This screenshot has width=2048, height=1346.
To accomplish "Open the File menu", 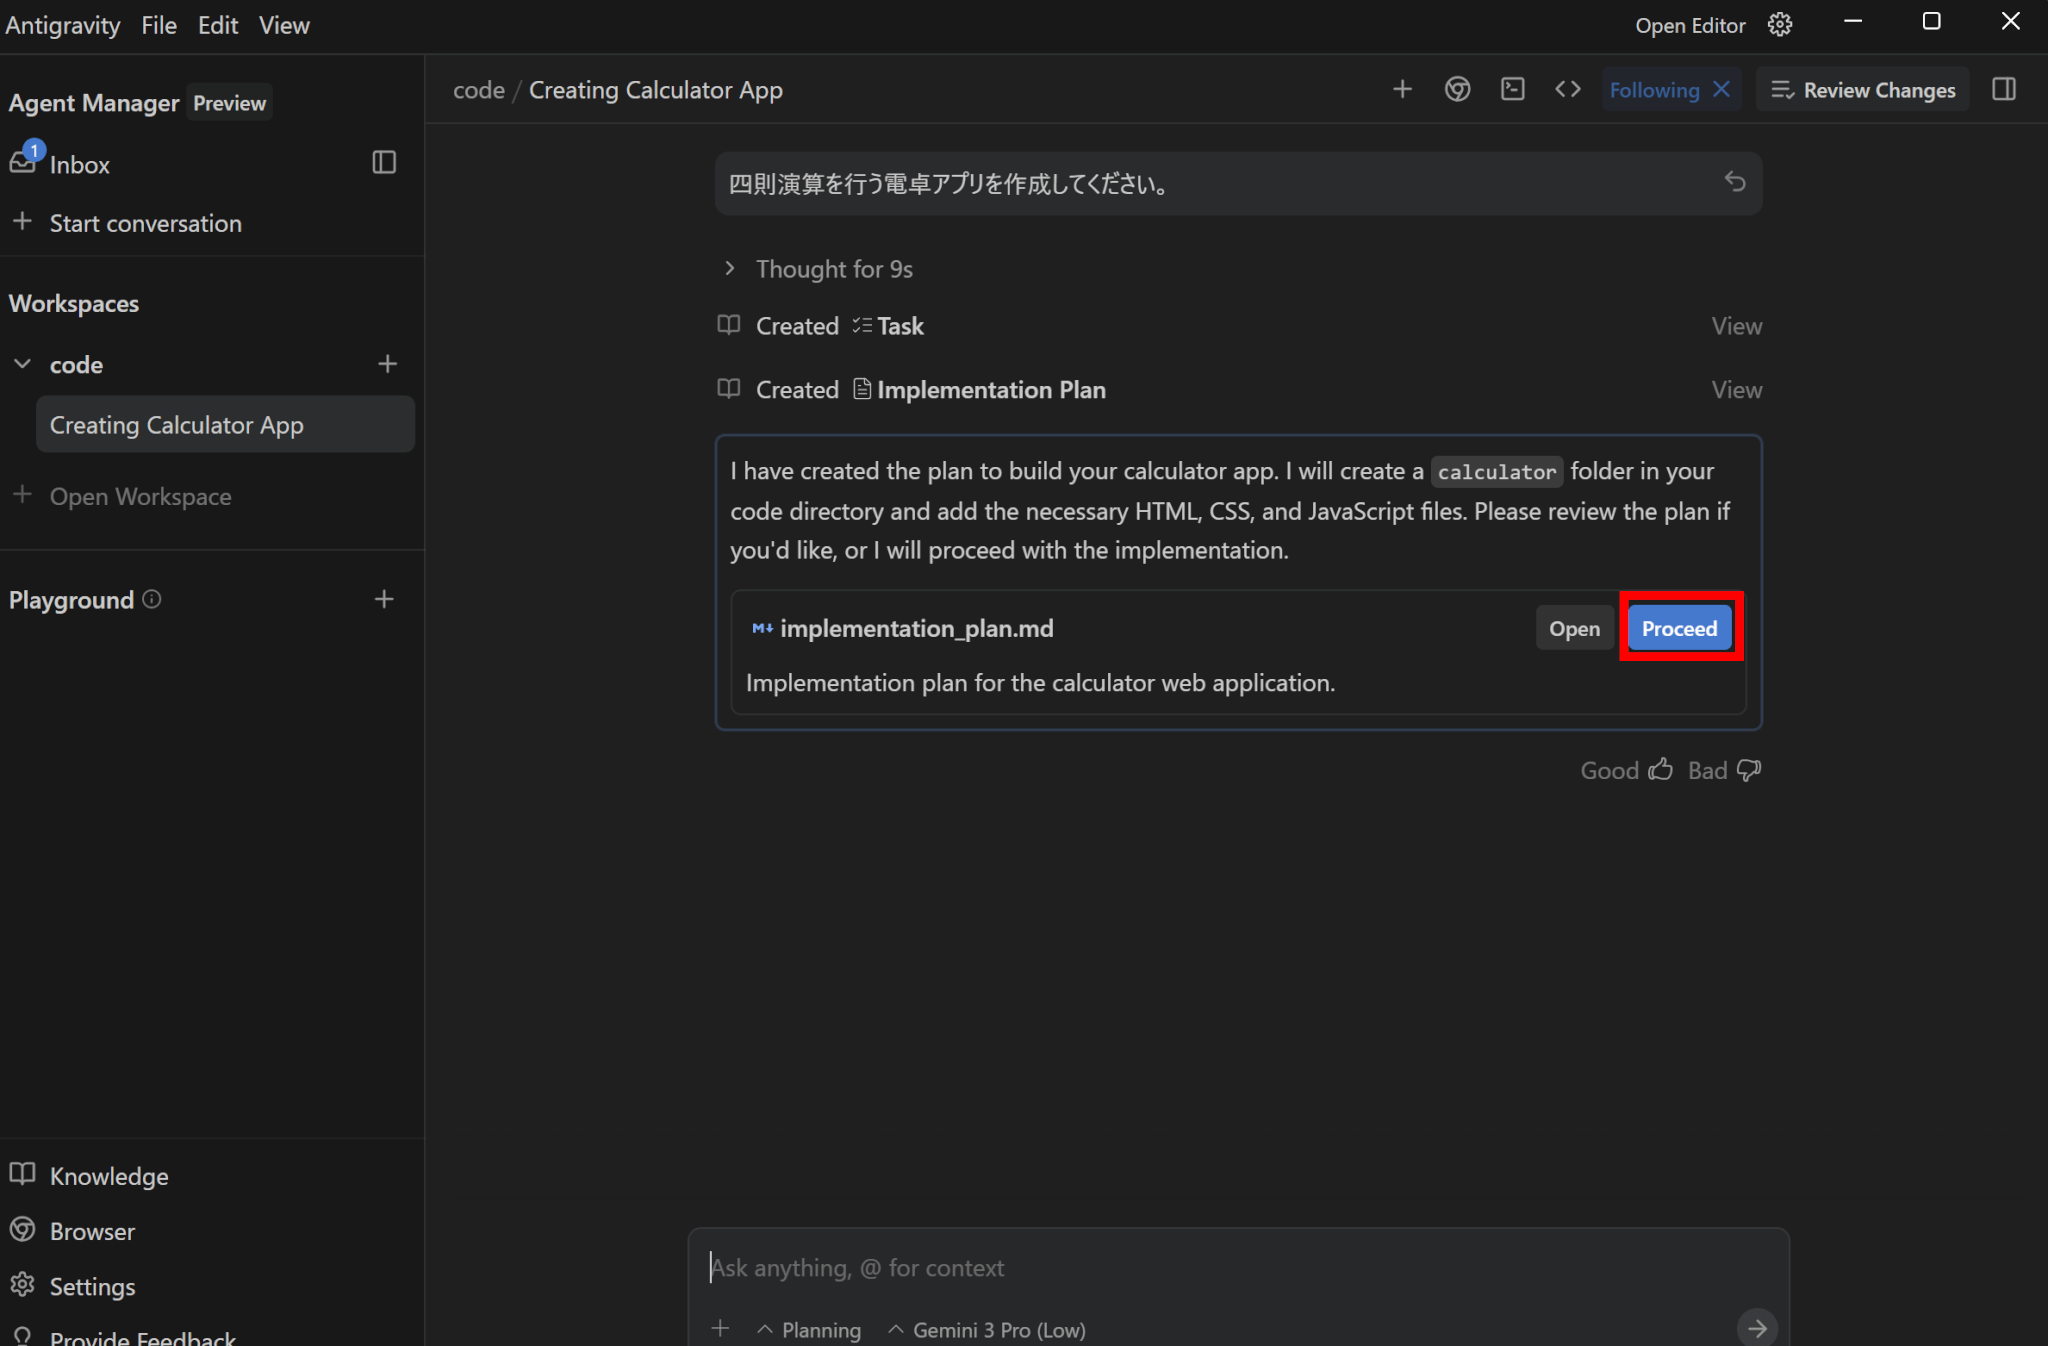I will coord(159,25).
